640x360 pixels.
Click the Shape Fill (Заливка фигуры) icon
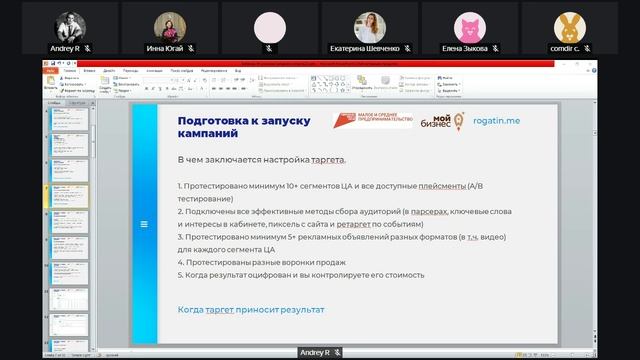click(401, 78)
